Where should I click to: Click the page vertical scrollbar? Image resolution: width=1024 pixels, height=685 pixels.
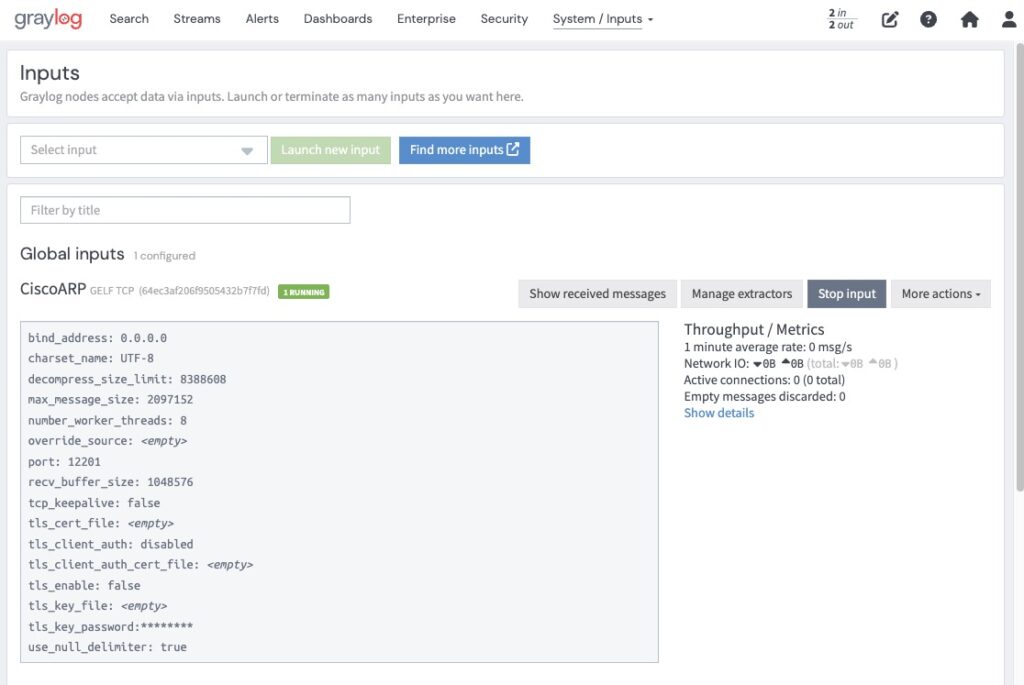coord(1019,268)
